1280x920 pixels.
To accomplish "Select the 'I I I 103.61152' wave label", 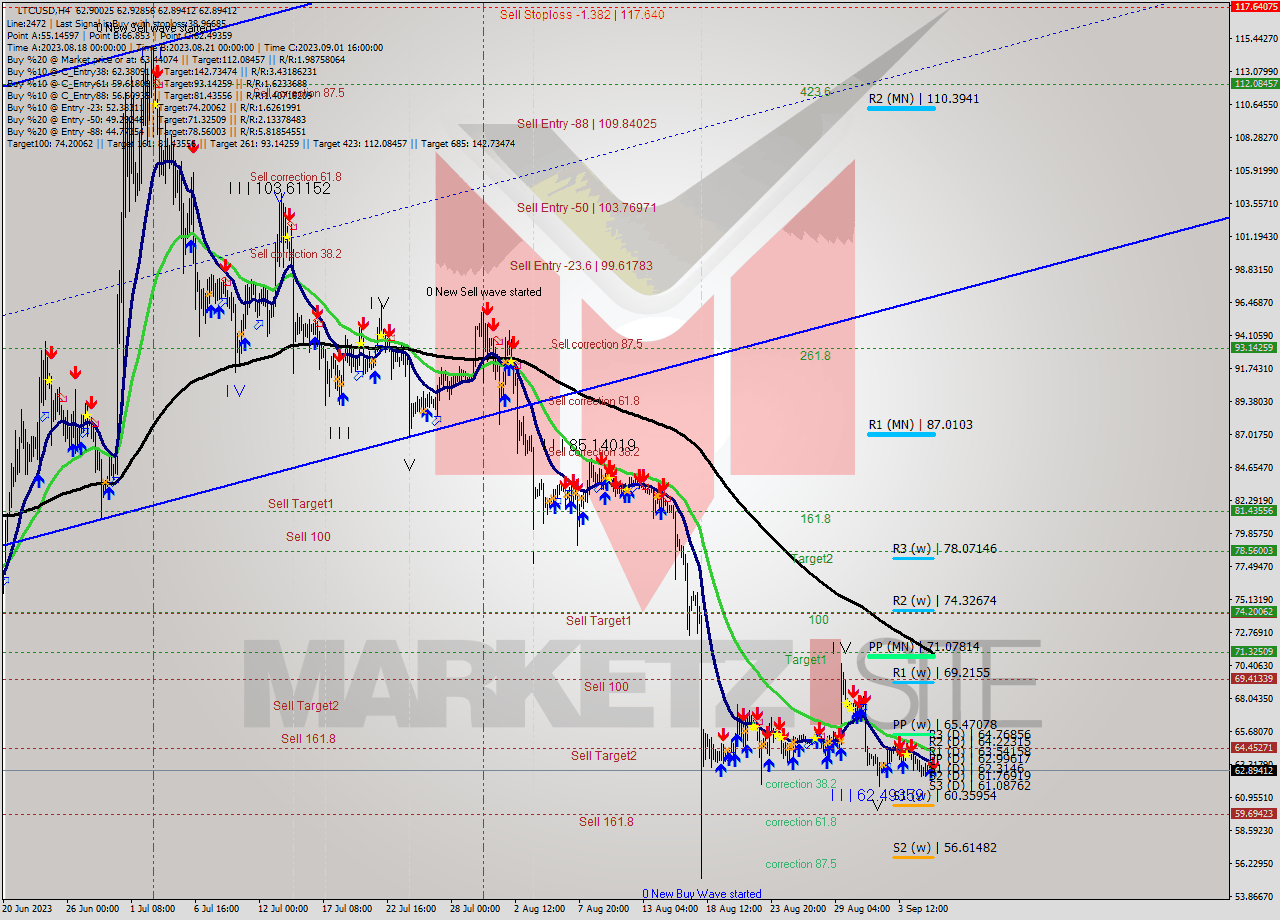I will 279,188.
